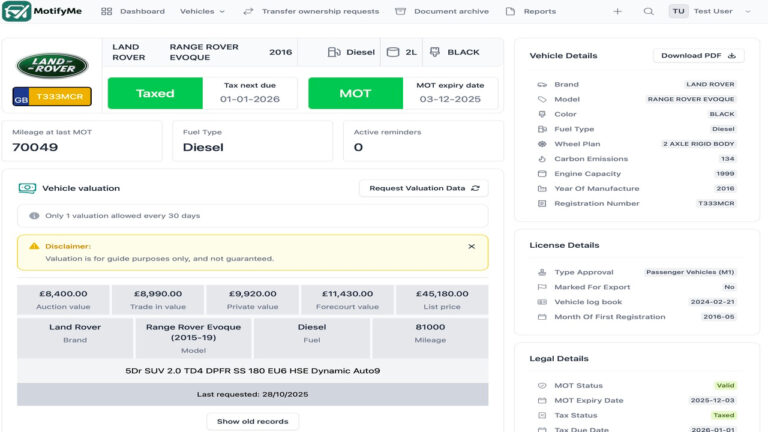Click Request Valuation Data button
The width and height of the screenshot is (768, 432).
[424, 188]
